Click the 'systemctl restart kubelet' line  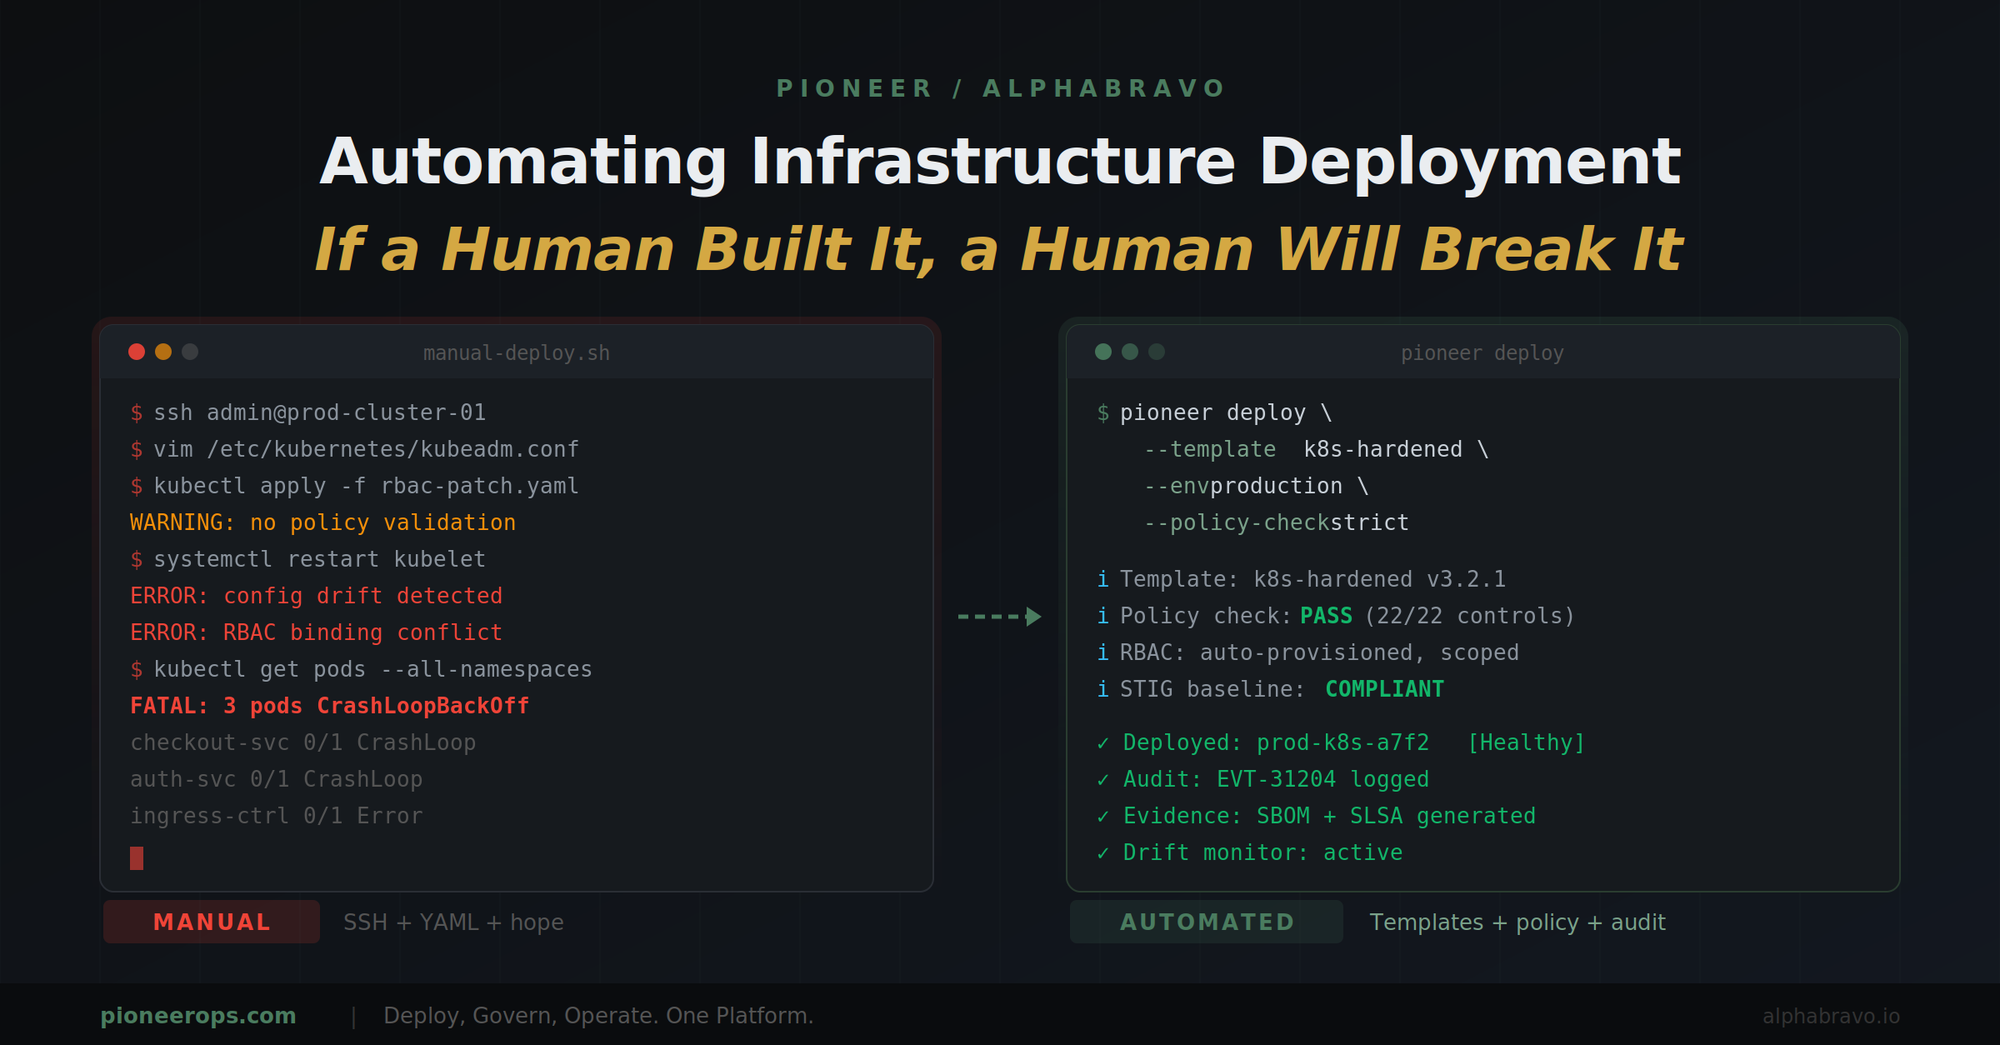click(308, 560)
